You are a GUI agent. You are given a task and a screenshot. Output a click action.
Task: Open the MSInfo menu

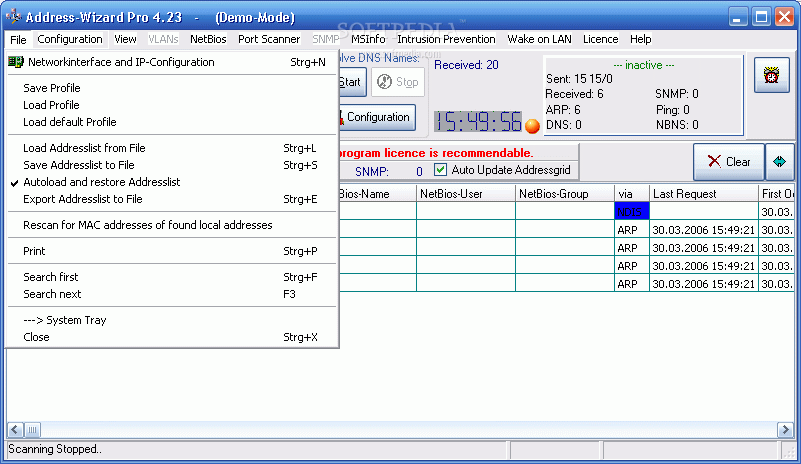tap(368, 39)
